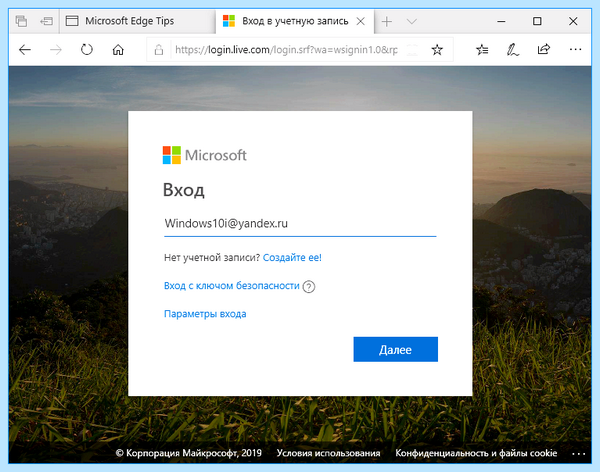The width and height of the screenshot is (600, 472).
Task: Open Edge settings and more menu
Action: (575, 49)
